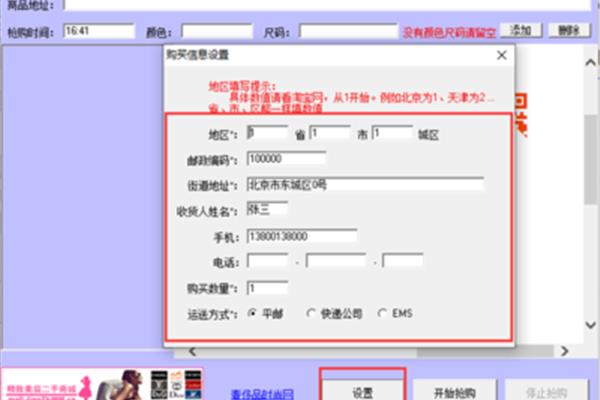600x400 pixels.
Task: Click the 电话 middle number field
Action: point(336,261)
